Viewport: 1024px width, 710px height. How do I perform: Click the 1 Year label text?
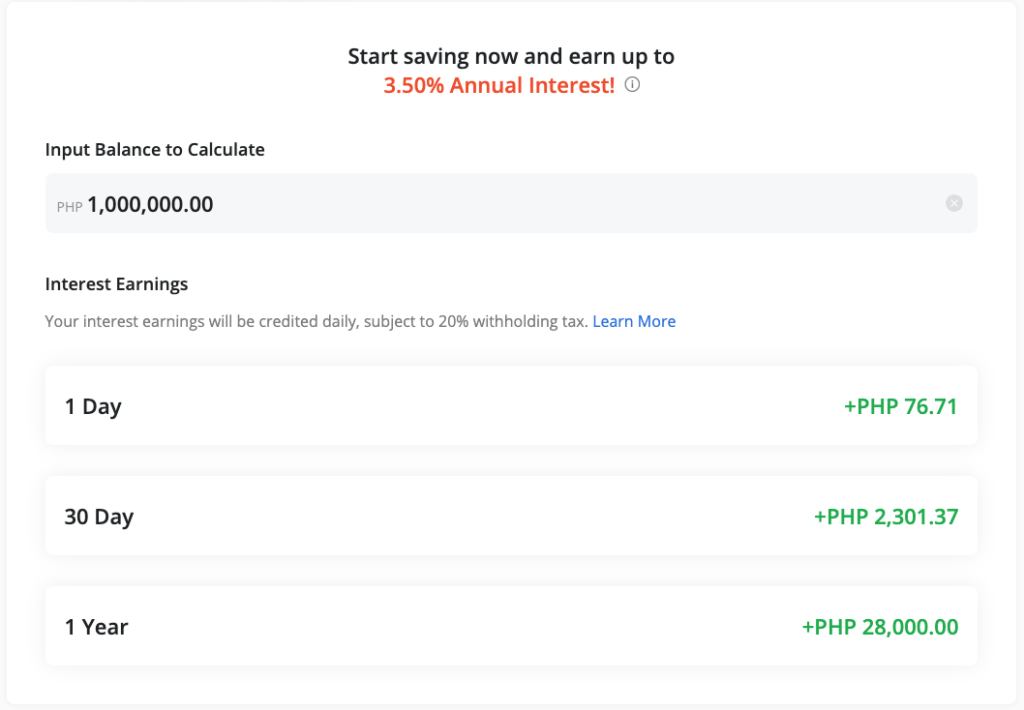point(96,628)
